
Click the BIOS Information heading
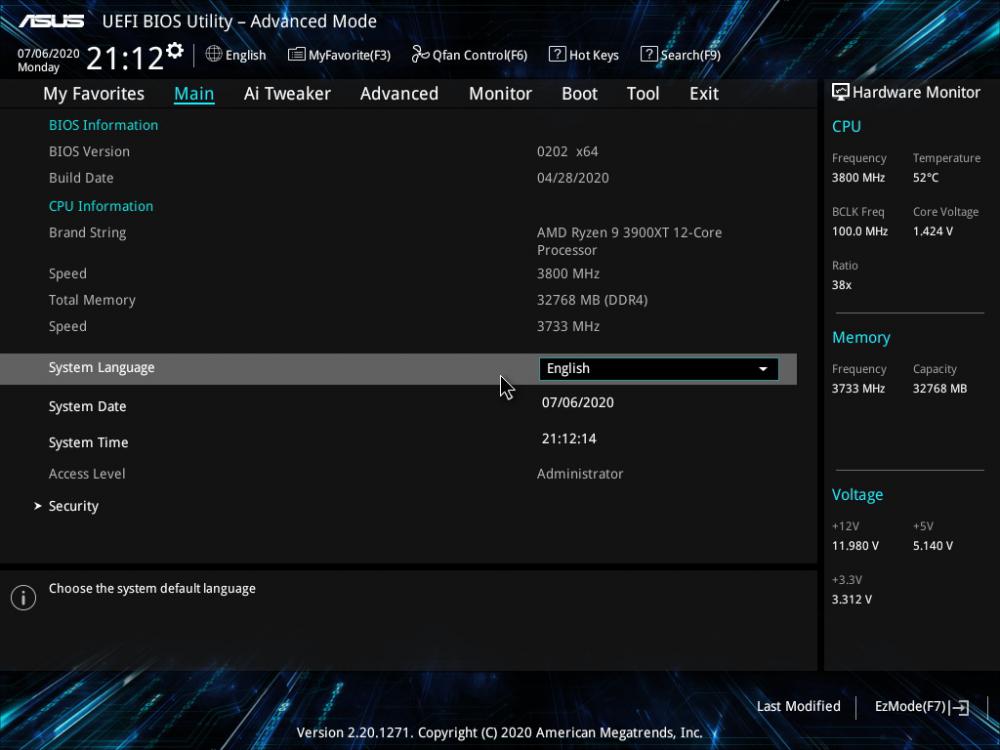point(103,125)
